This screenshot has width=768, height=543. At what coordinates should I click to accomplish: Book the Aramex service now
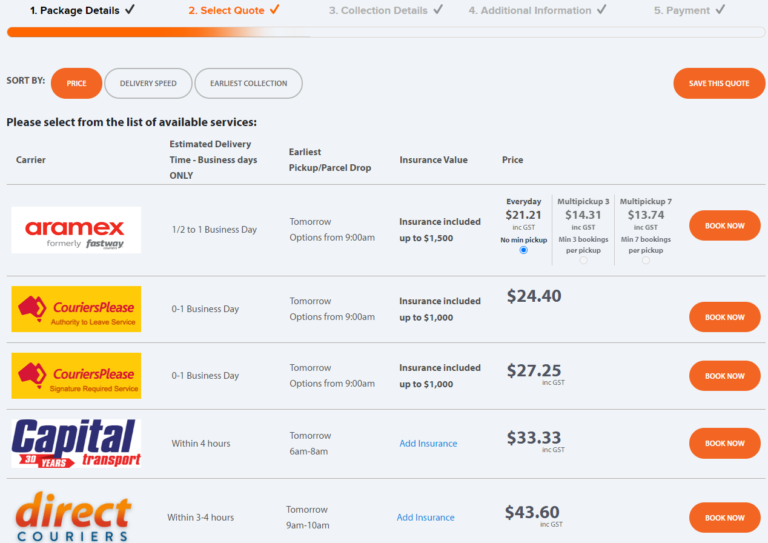pyautogui.click(x=724, y=226)
